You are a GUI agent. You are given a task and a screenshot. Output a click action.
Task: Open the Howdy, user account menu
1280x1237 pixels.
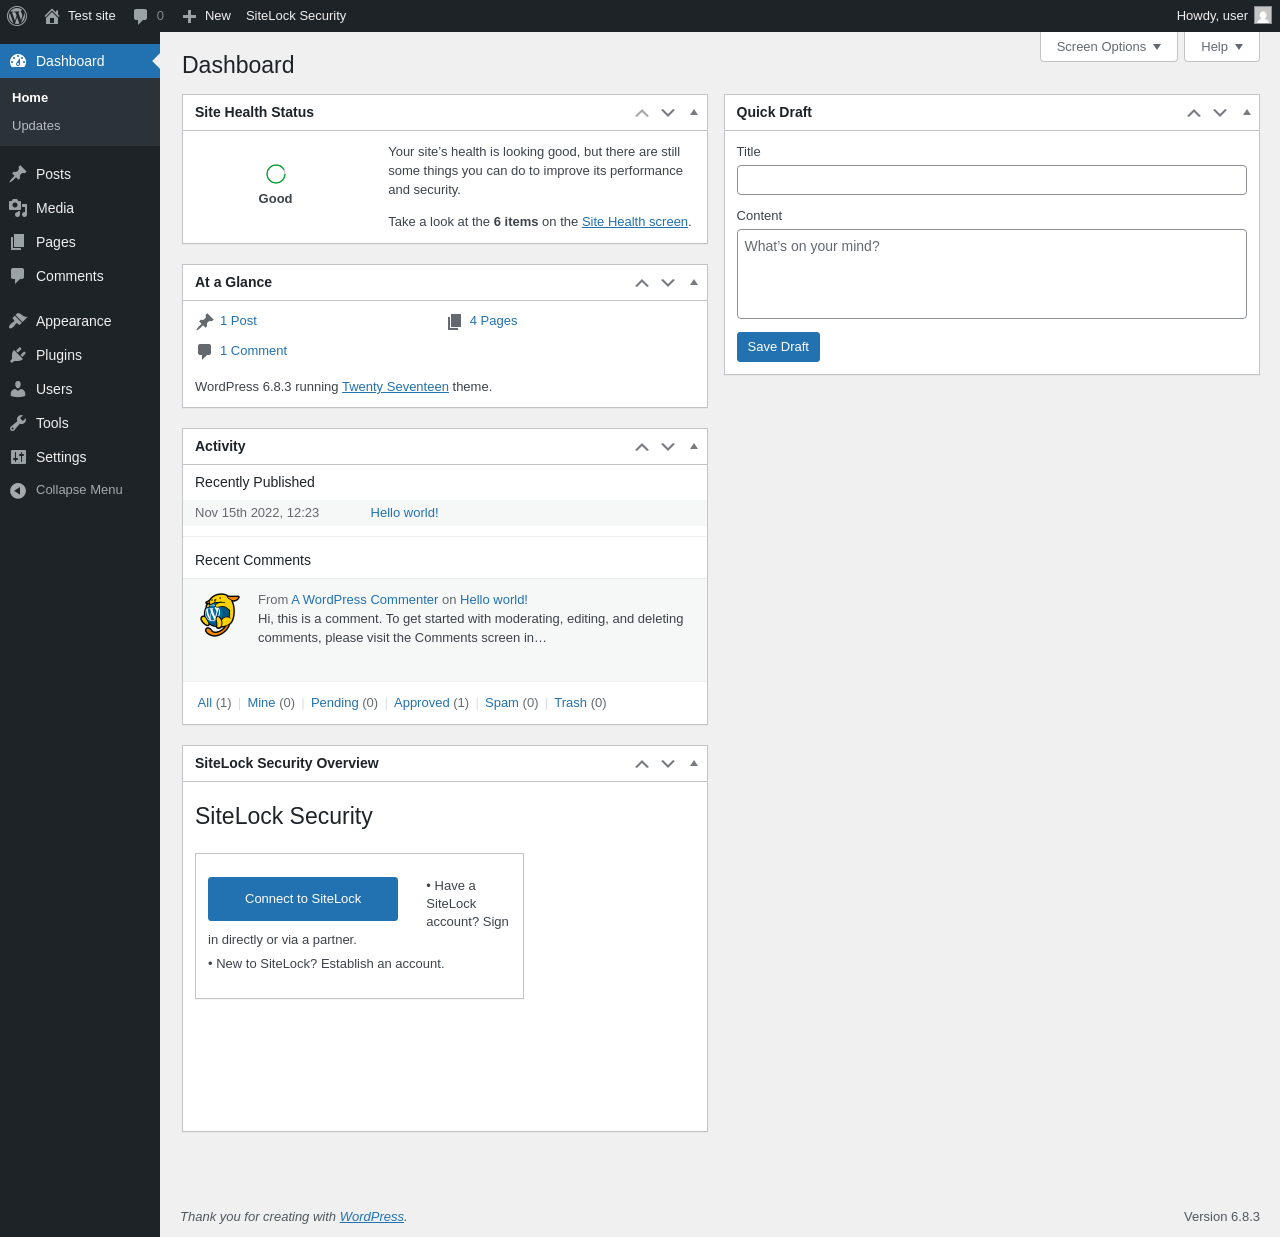[x=1224, y=16]
